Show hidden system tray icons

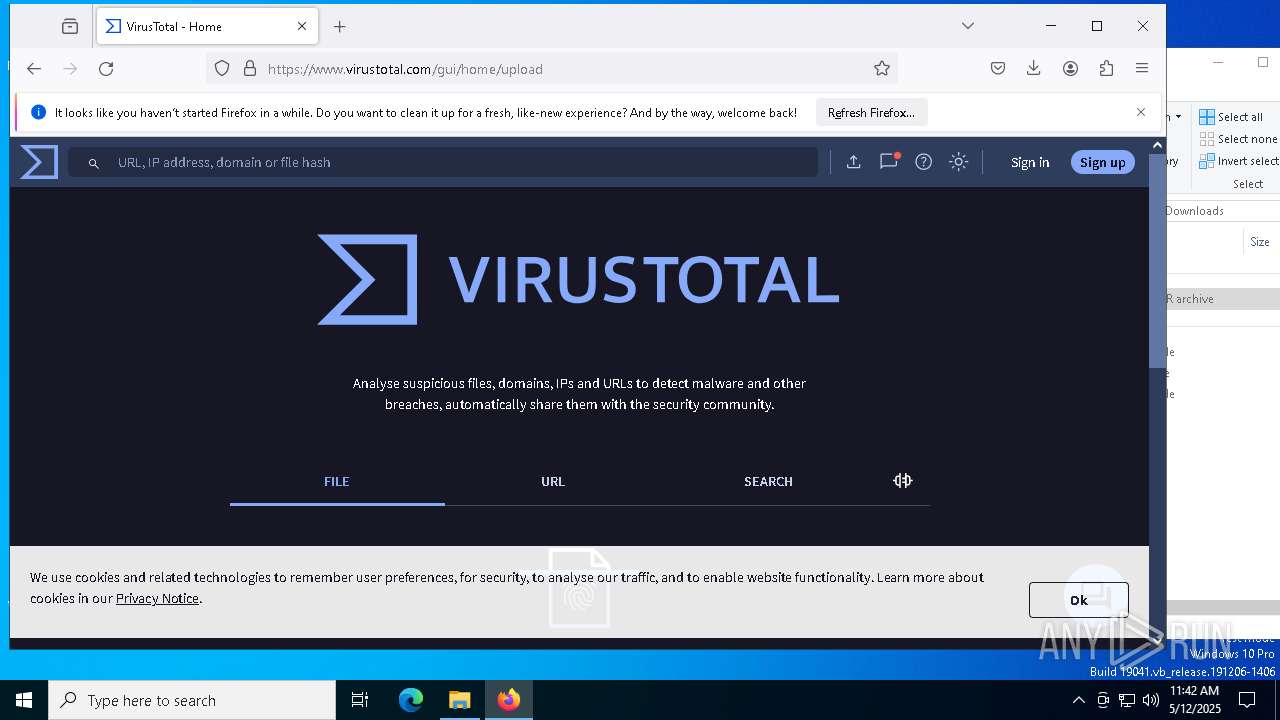point(1078,700)
